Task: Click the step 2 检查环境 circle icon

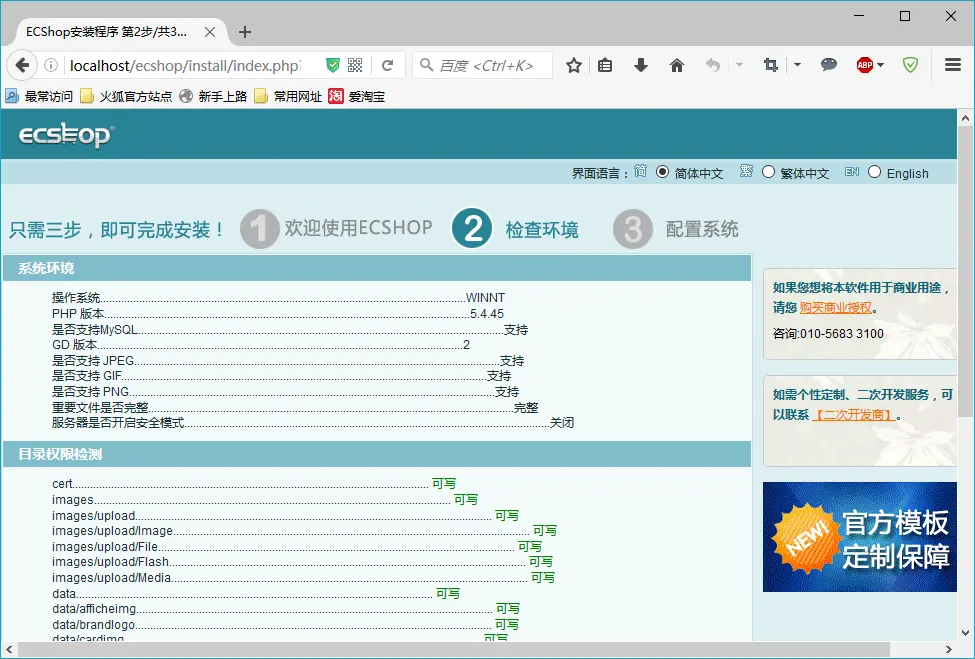Action: pos(471,228)
